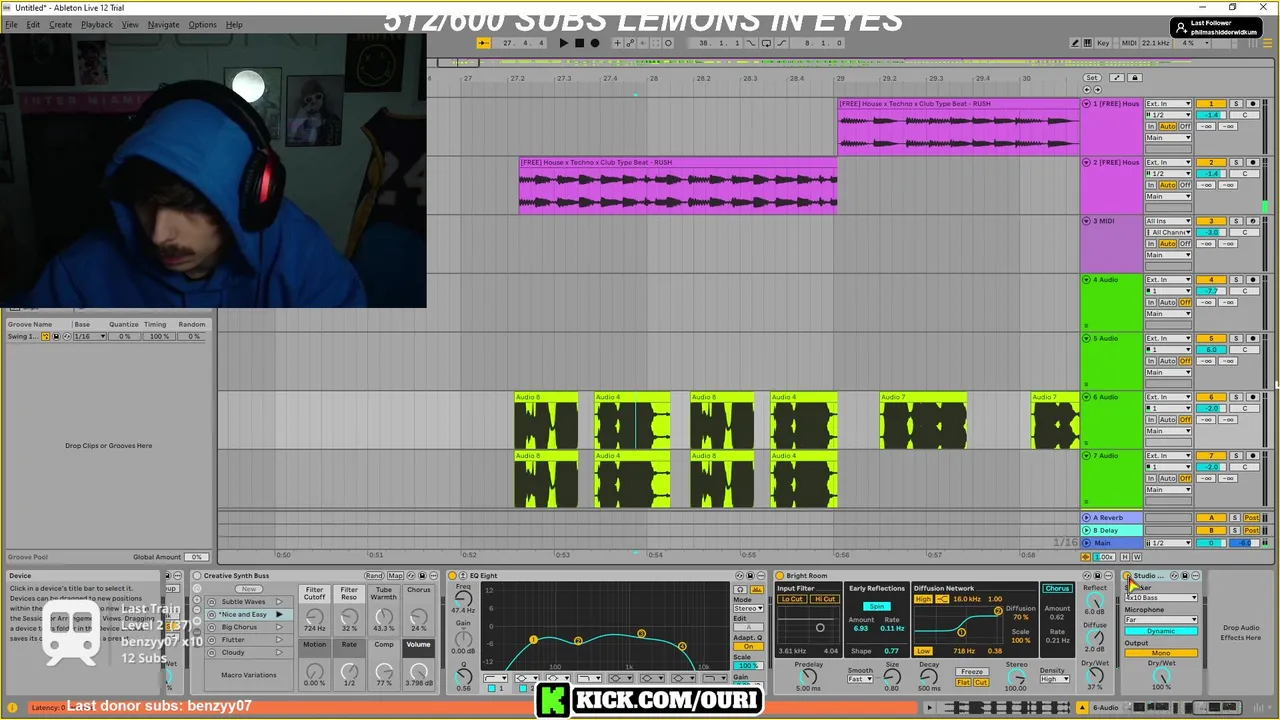1280x720 pixels.
Task: Start playback with the Play button
Action: pos(564,43)
